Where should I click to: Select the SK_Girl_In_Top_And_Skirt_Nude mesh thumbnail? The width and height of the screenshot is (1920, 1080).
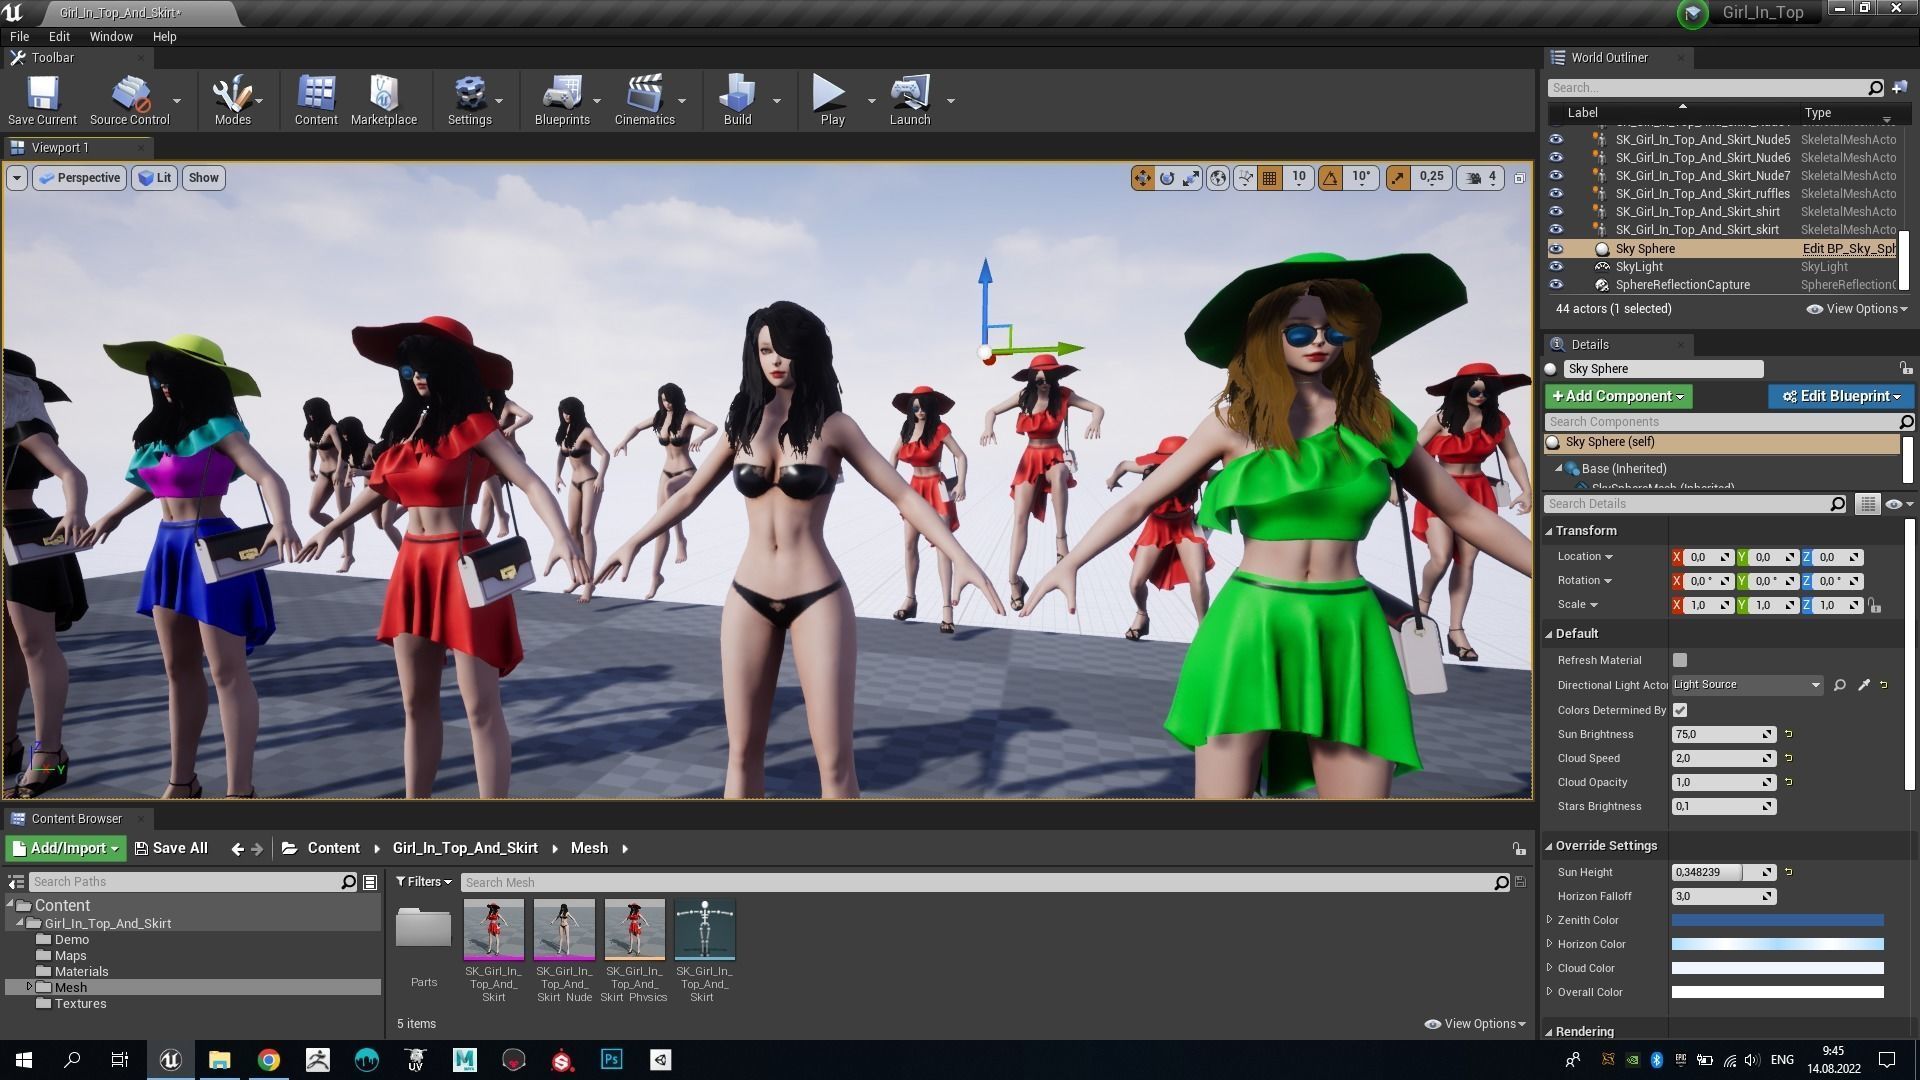coord(564,929)
